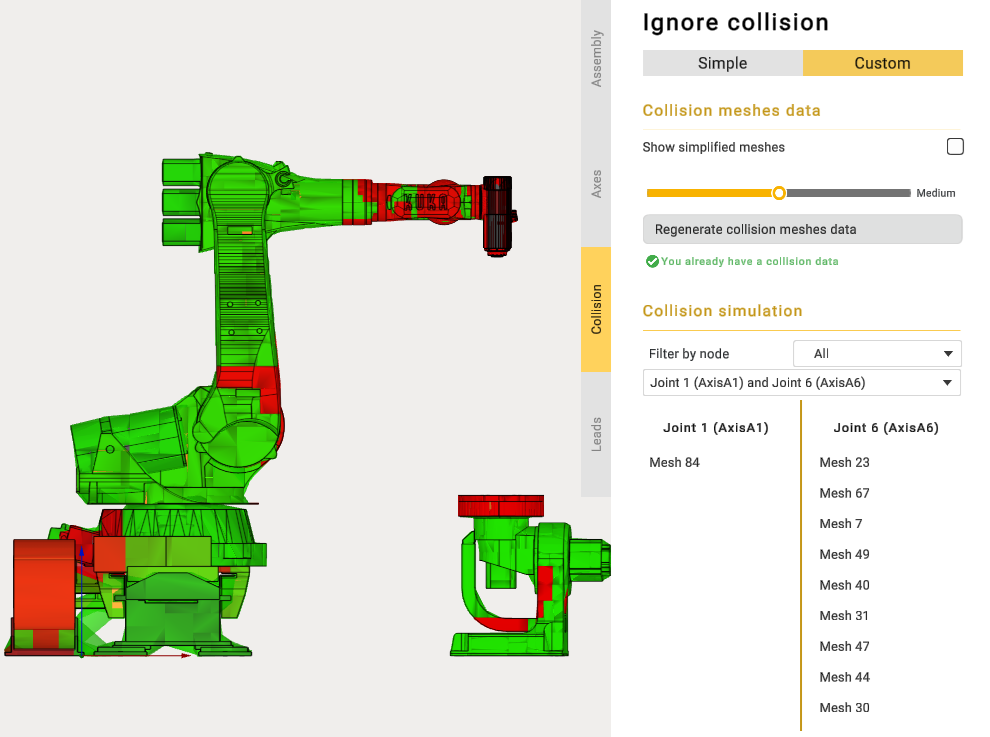The height and width of the screenshot is (737, 990).
Task: Click the robot's red end effector tool
Action: [497, 214]
